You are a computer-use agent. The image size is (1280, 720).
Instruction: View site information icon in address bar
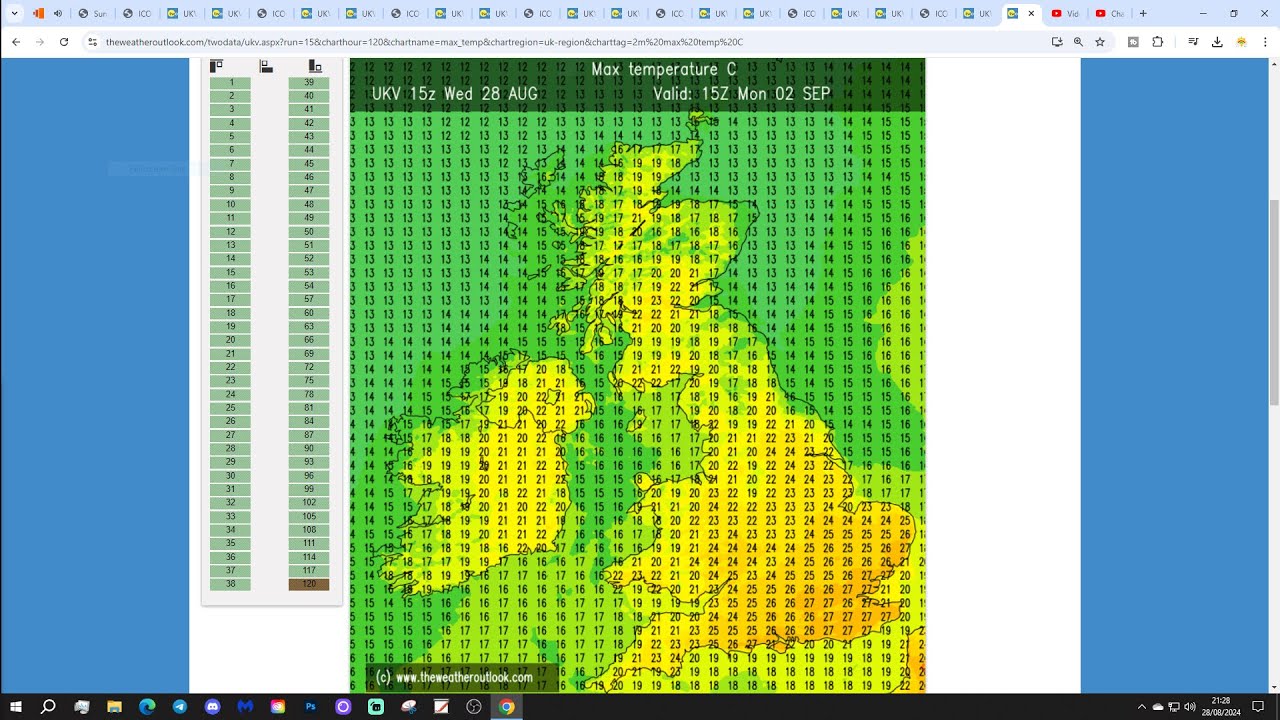click(x=92, y=42)
